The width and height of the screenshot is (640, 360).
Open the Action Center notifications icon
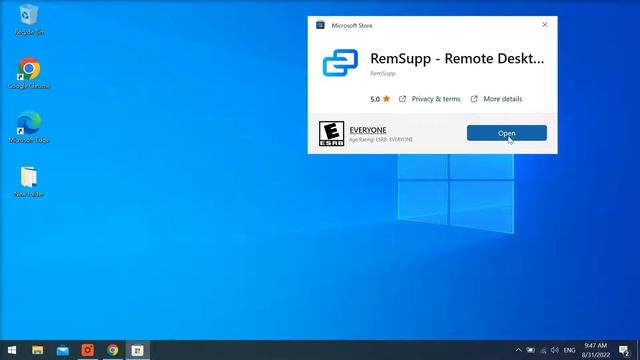click(x=624, y=350)
